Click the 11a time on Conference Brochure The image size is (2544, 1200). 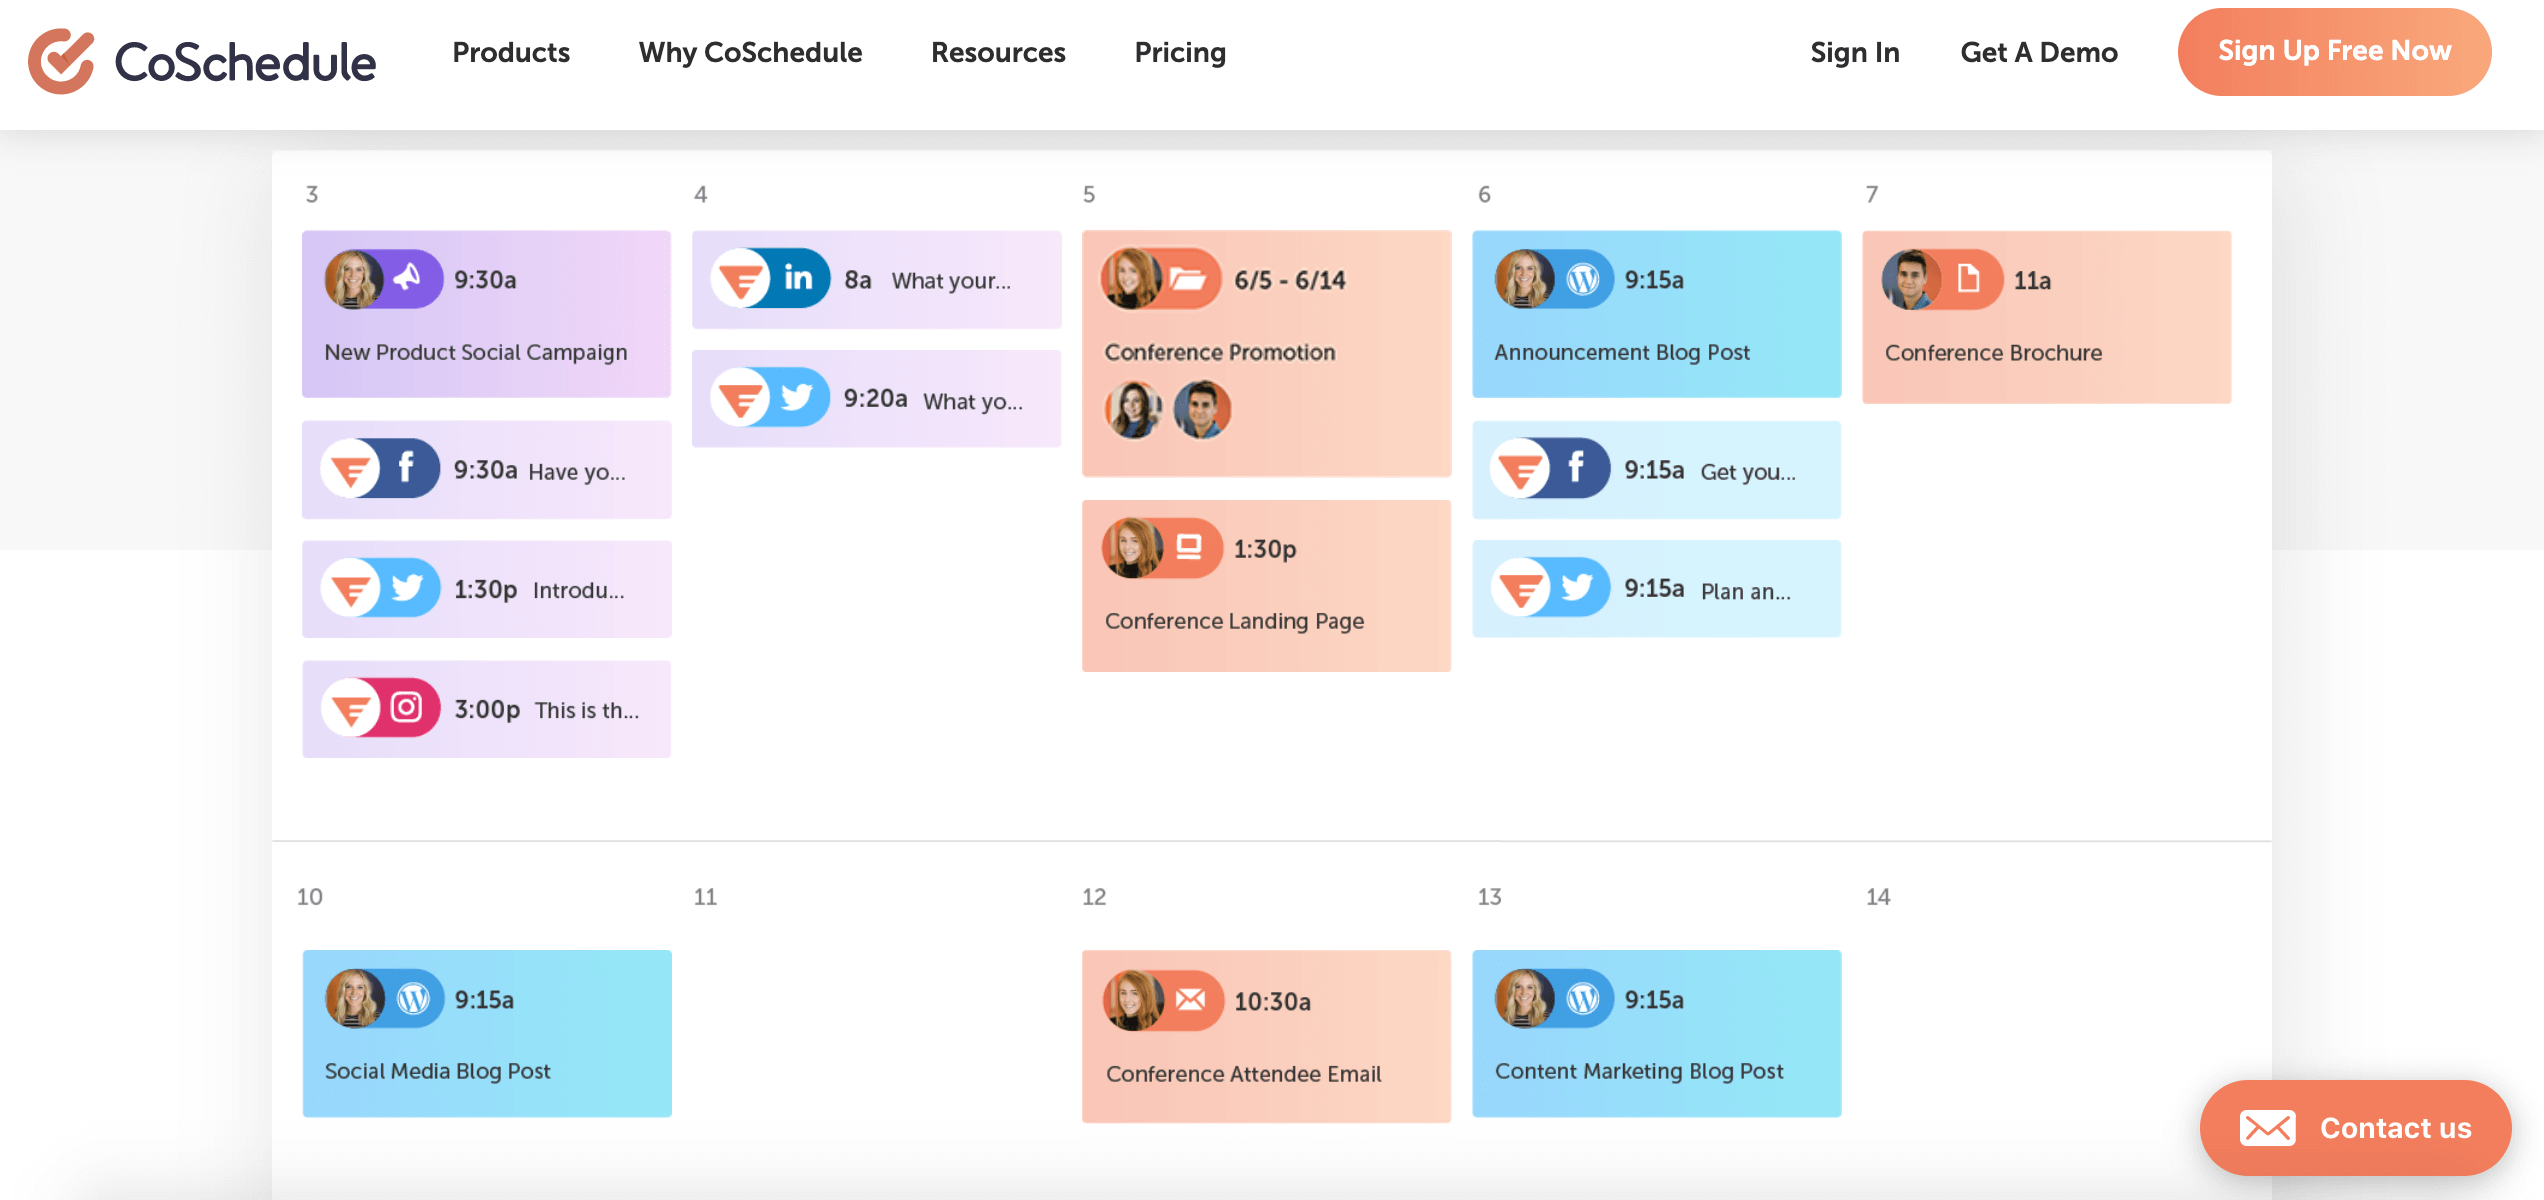coord(2032,281)
